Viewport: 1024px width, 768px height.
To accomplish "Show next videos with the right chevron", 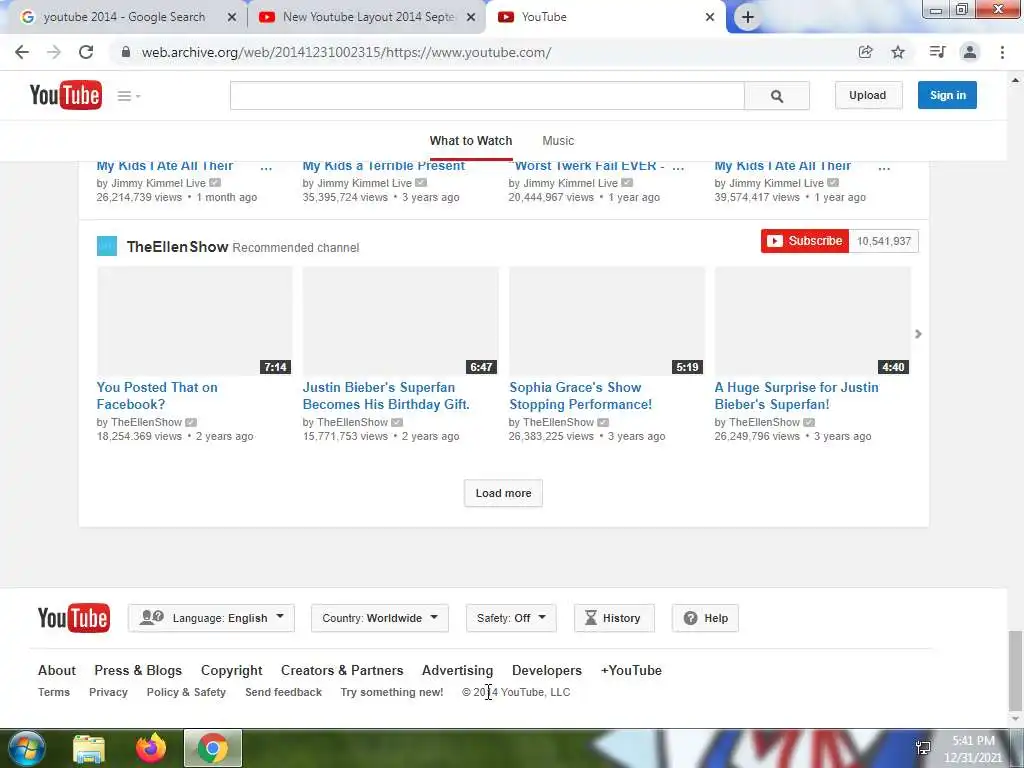I will click(918, 334).
